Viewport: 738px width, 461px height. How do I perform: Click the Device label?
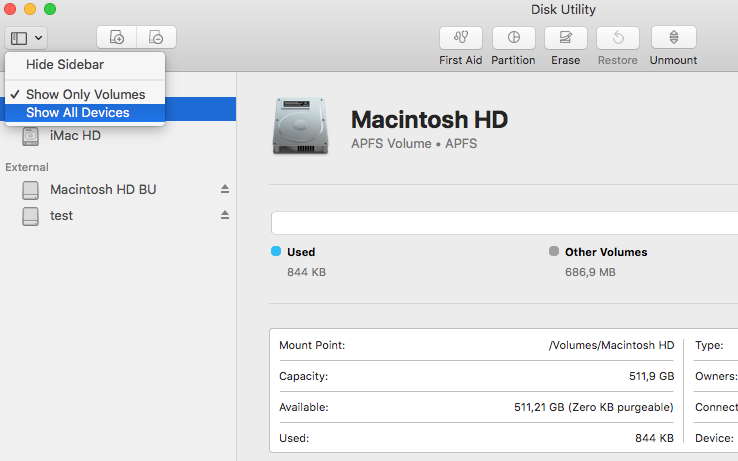tap(714, 438)
